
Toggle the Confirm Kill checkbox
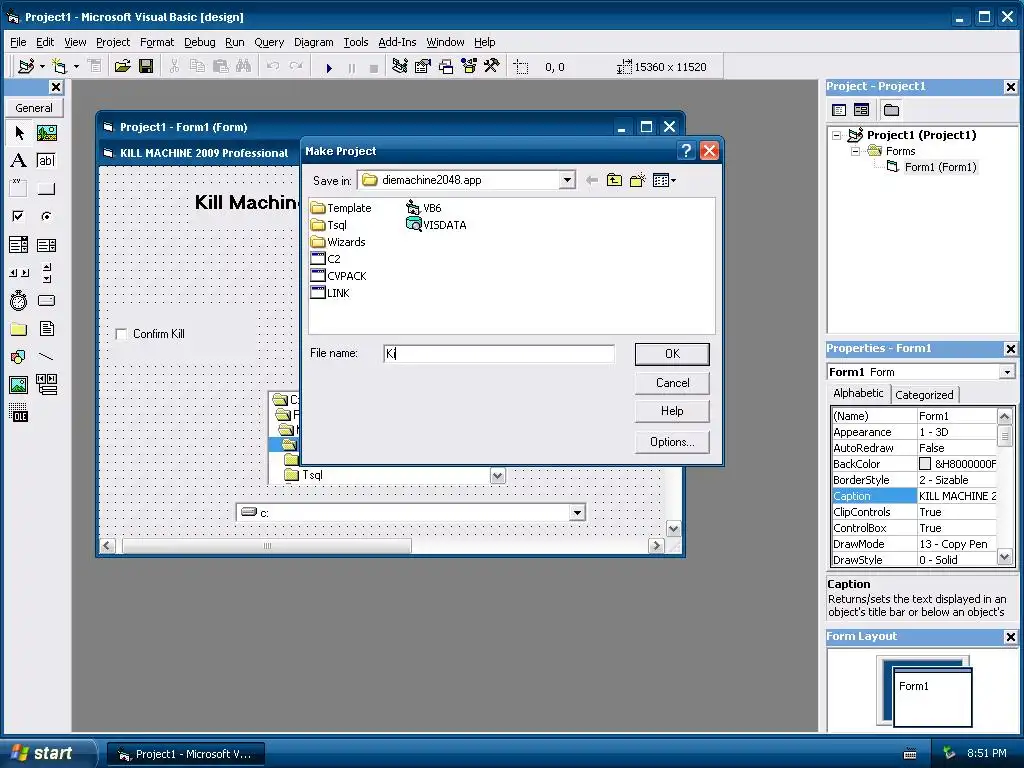click(121, 334)
